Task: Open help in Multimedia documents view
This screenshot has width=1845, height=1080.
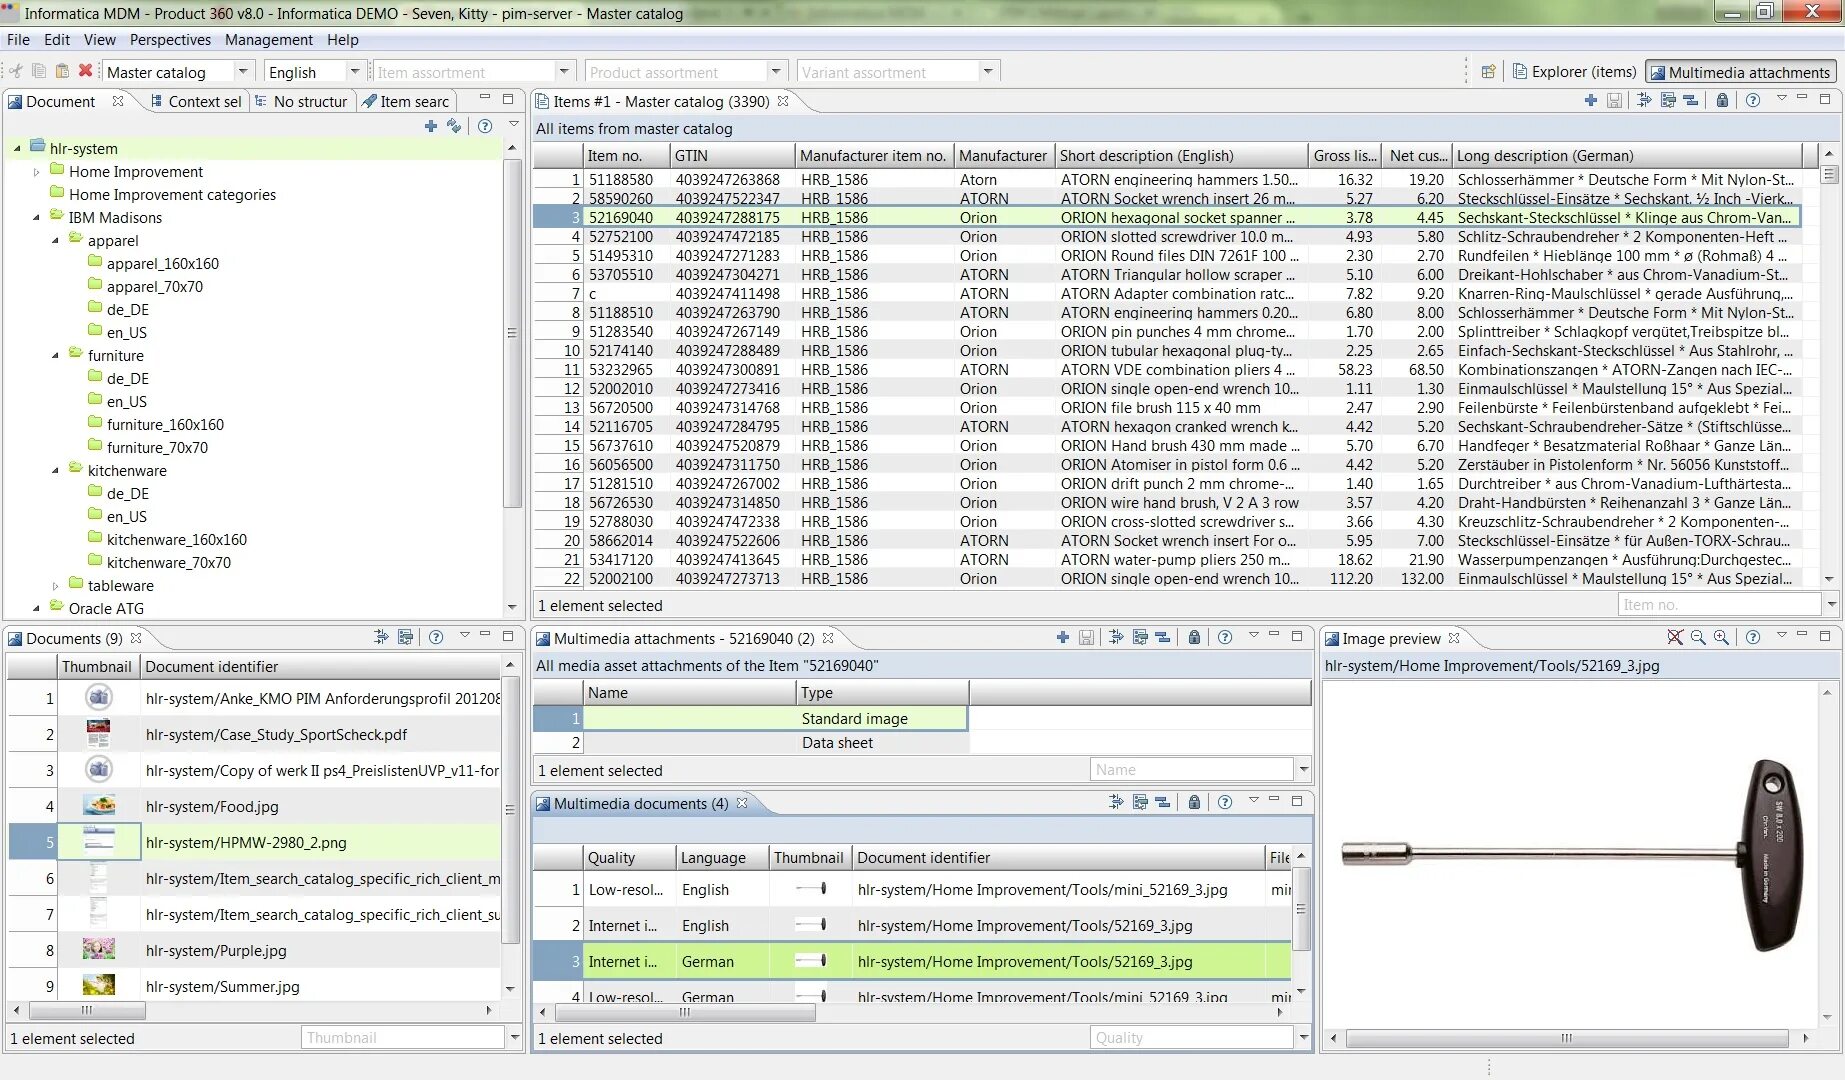Action: point(1225,802)
